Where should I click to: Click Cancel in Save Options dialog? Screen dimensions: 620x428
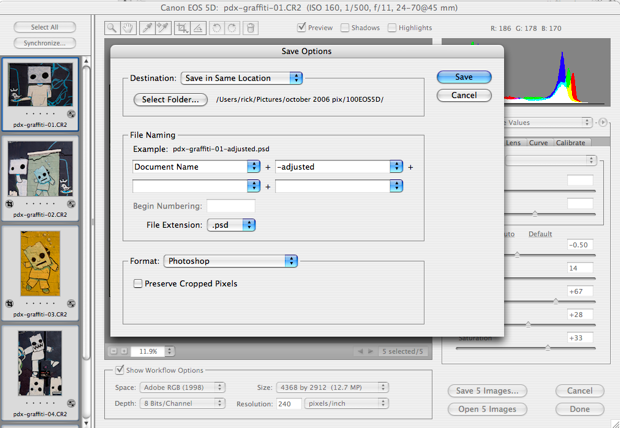tap(464, 95)
